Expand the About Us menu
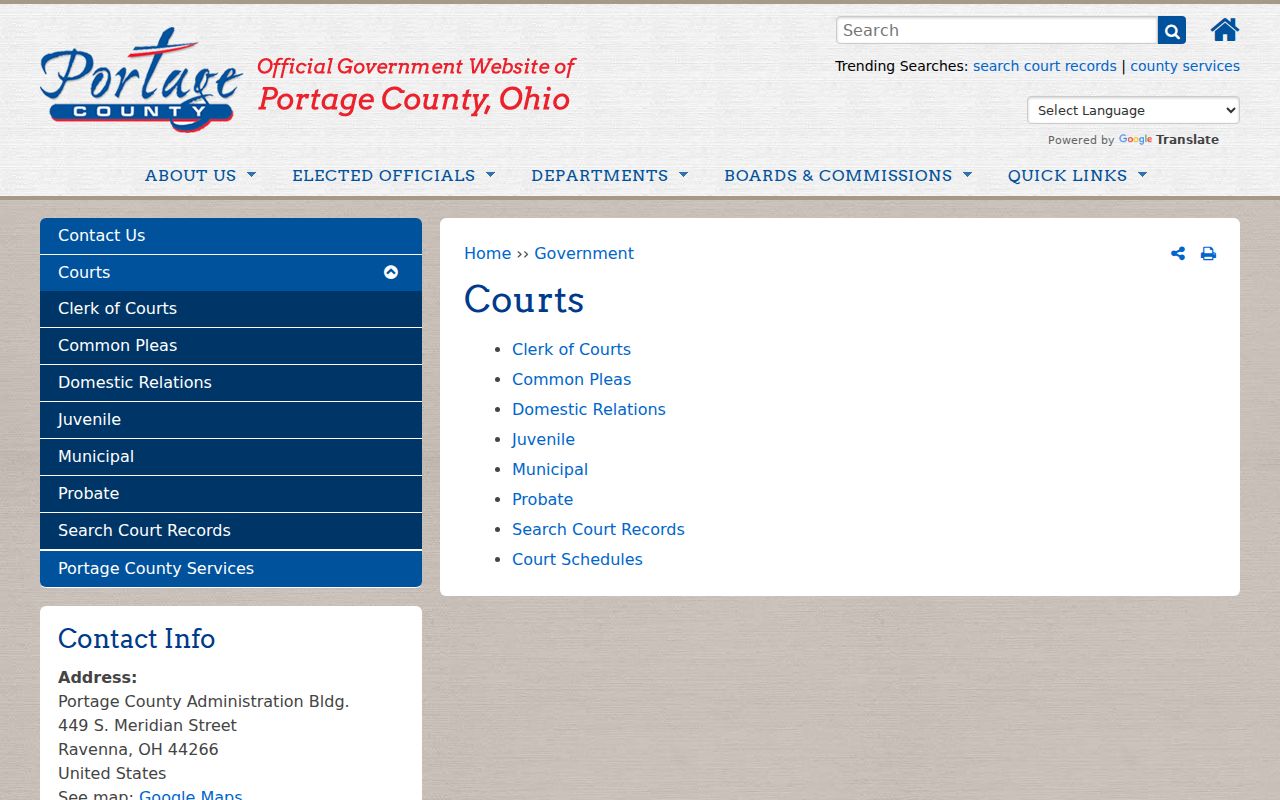The width and height of the screenshot is (1280, 800). tap(200, 175)
